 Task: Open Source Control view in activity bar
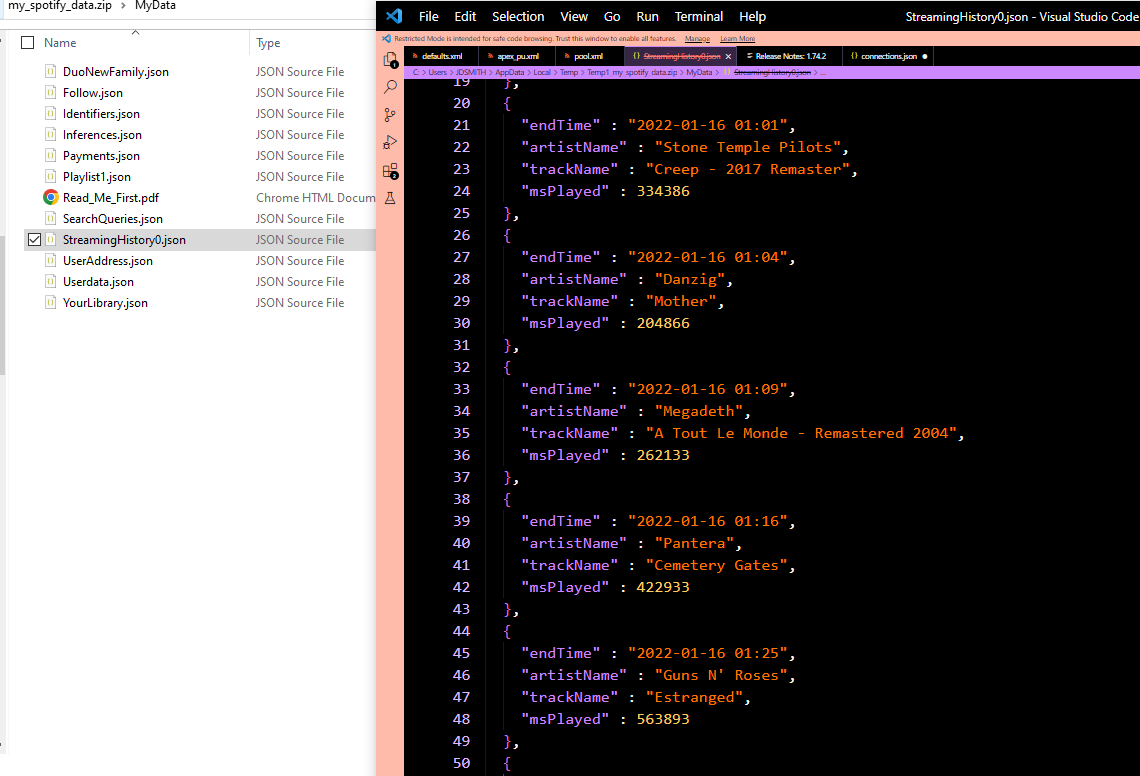coord(390,115)
